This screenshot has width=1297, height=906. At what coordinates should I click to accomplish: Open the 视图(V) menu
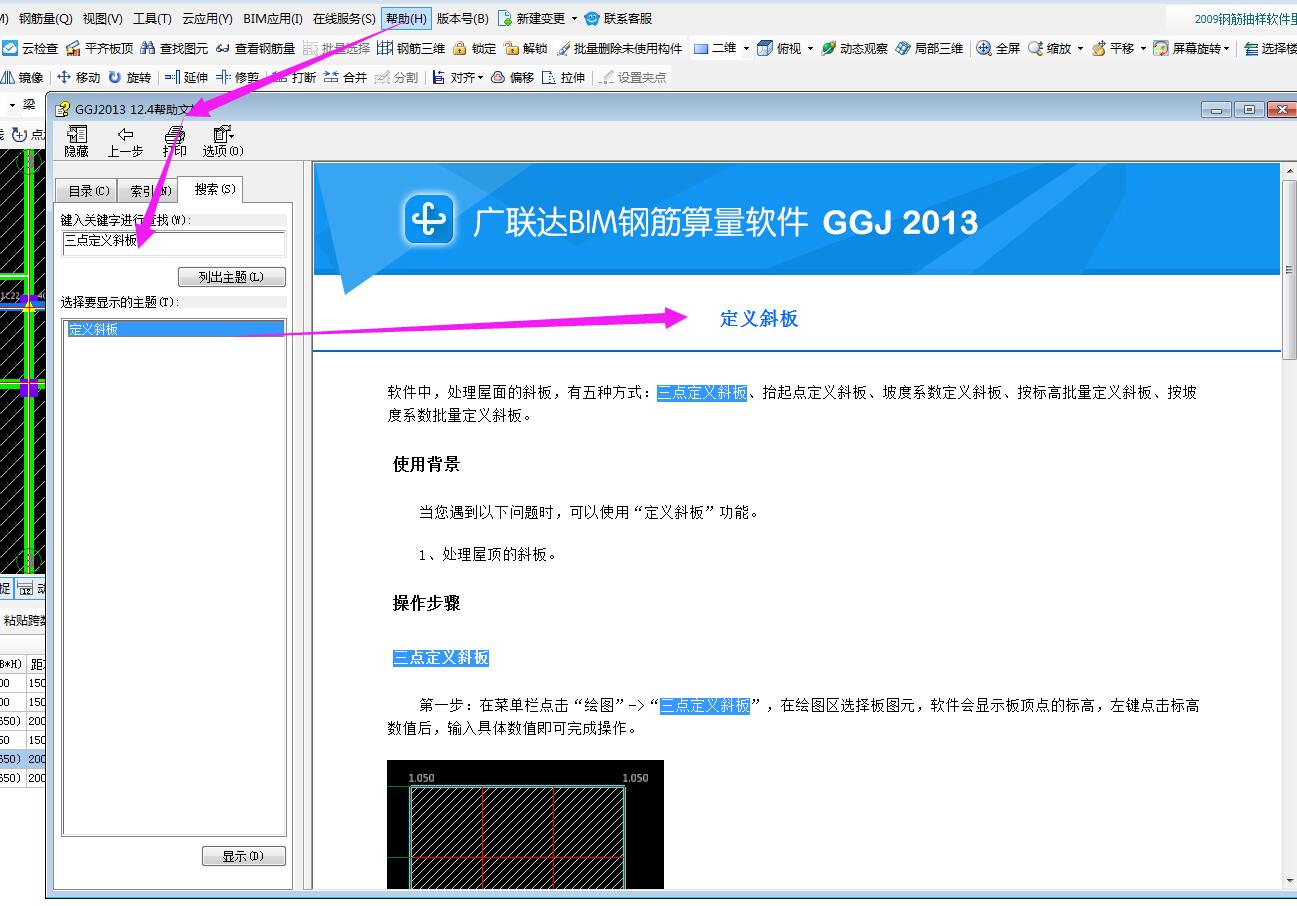102,18
